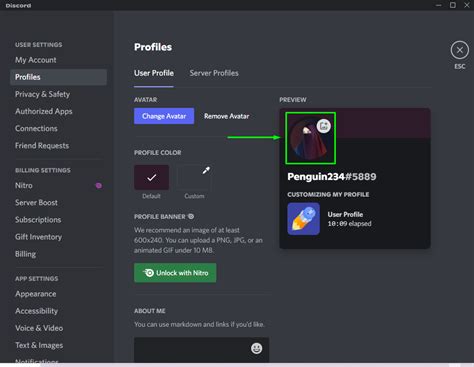Screen dimensions: 474x367
Task: Select the Custom profile color swatch
Action: coord(194,177)
